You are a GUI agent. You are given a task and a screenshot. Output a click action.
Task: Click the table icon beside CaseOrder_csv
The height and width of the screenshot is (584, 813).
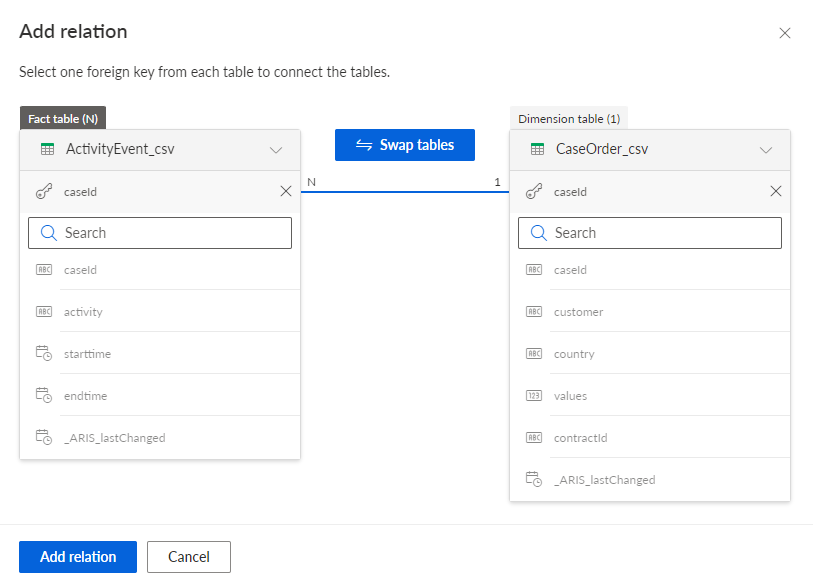[x=537, y=149]
